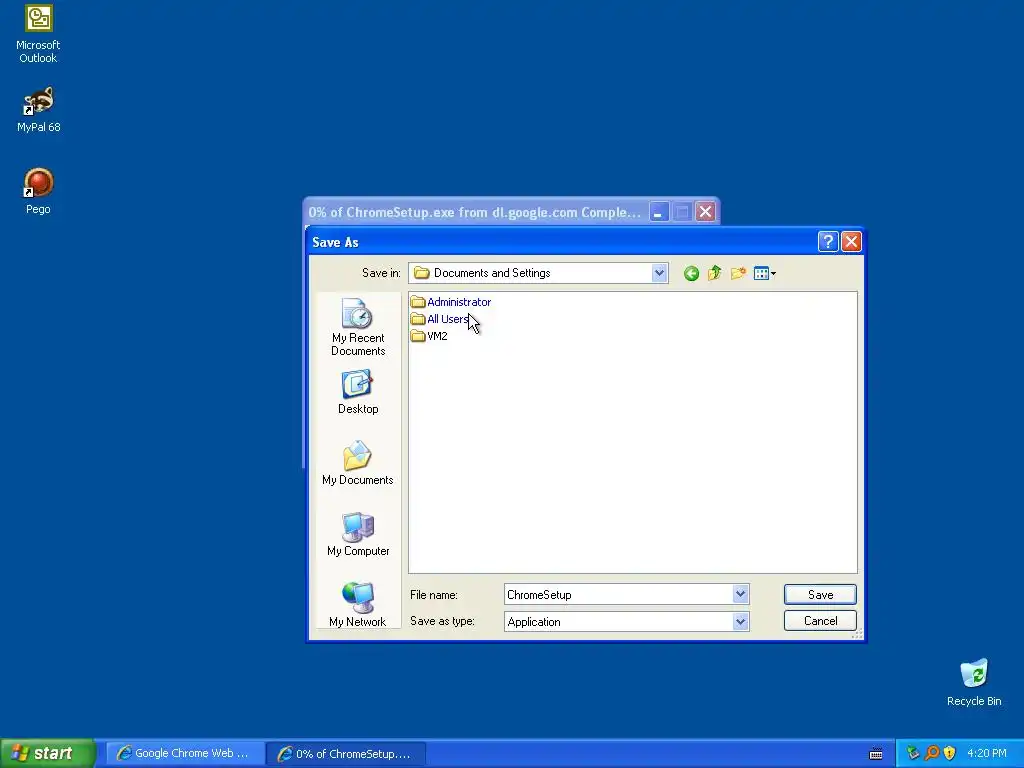Select My Documents in places bar
Screen dimensions: 1024x768
pyautogui.click(x=358, y=463)
